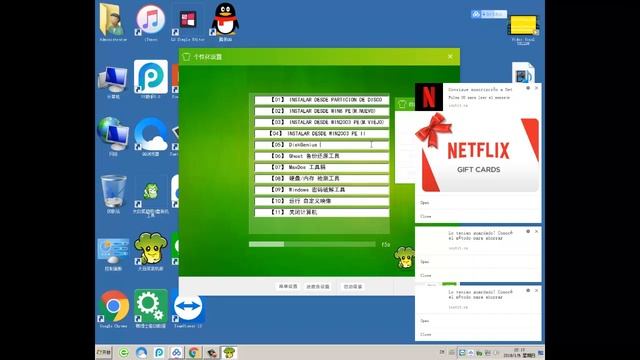640x360 pixels.
Task: Open the QQ penguin desktop icon
Action: tap(225, 21)
